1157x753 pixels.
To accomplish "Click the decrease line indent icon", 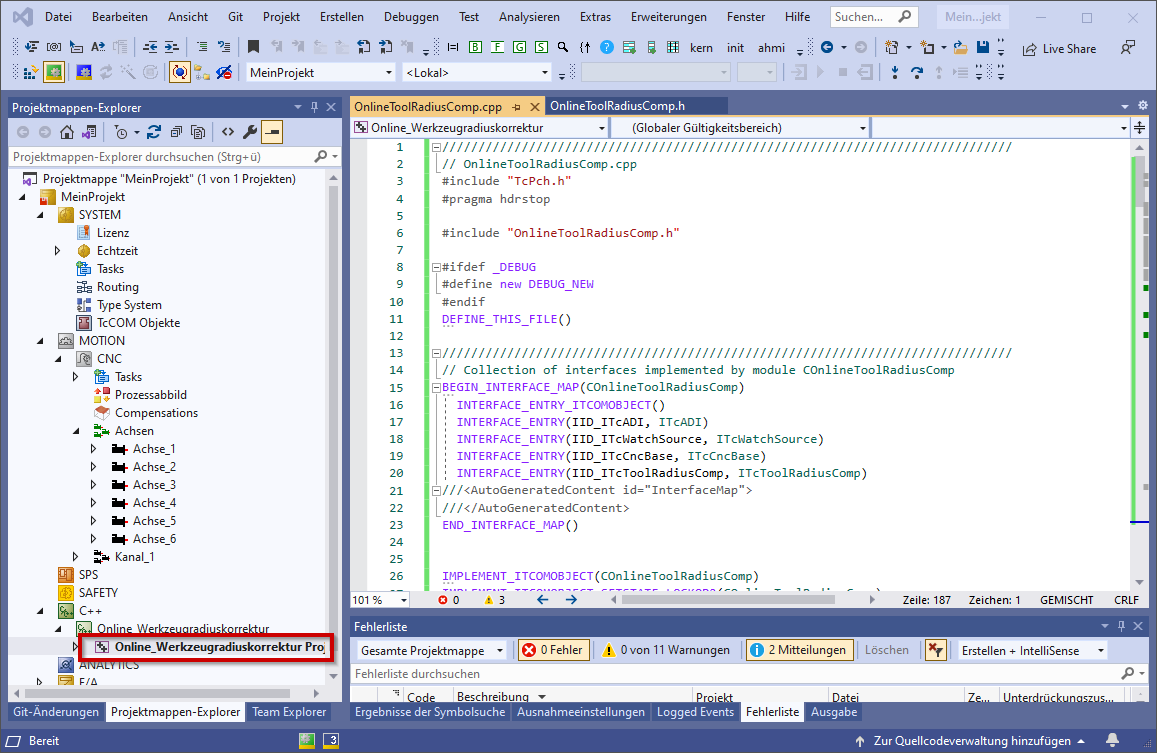I will (x=150, y=47).
